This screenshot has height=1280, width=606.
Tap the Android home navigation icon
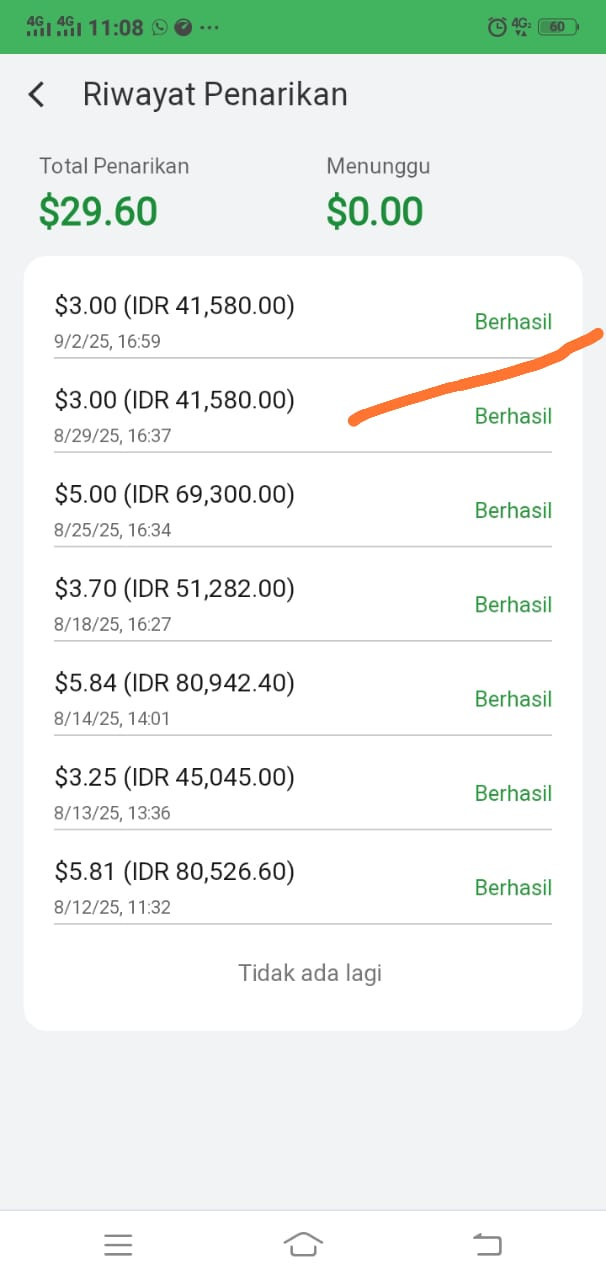coord(303,1244)
